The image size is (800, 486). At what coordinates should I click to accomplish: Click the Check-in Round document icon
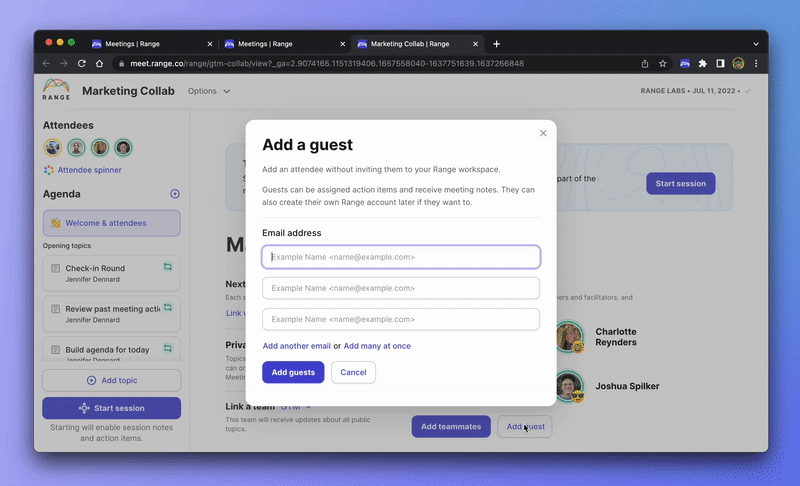point(56,268)
